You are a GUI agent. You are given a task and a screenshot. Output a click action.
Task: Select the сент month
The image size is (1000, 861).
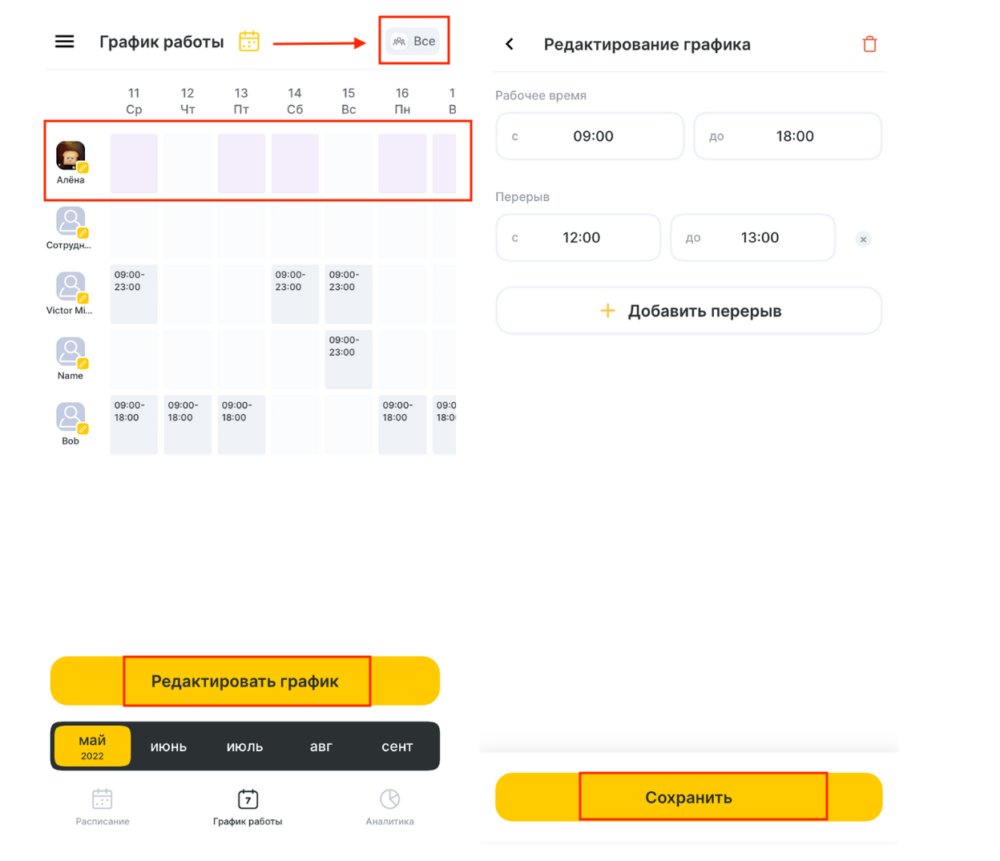pos(397,746)
